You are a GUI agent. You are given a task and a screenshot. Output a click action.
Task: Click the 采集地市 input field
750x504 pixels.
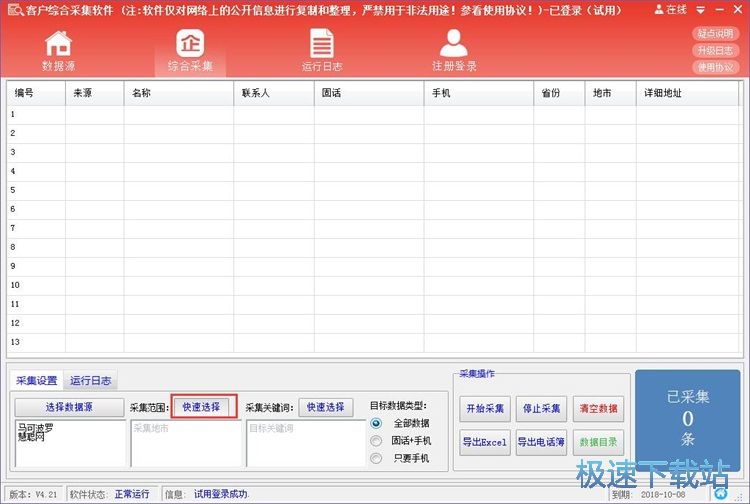186,442
